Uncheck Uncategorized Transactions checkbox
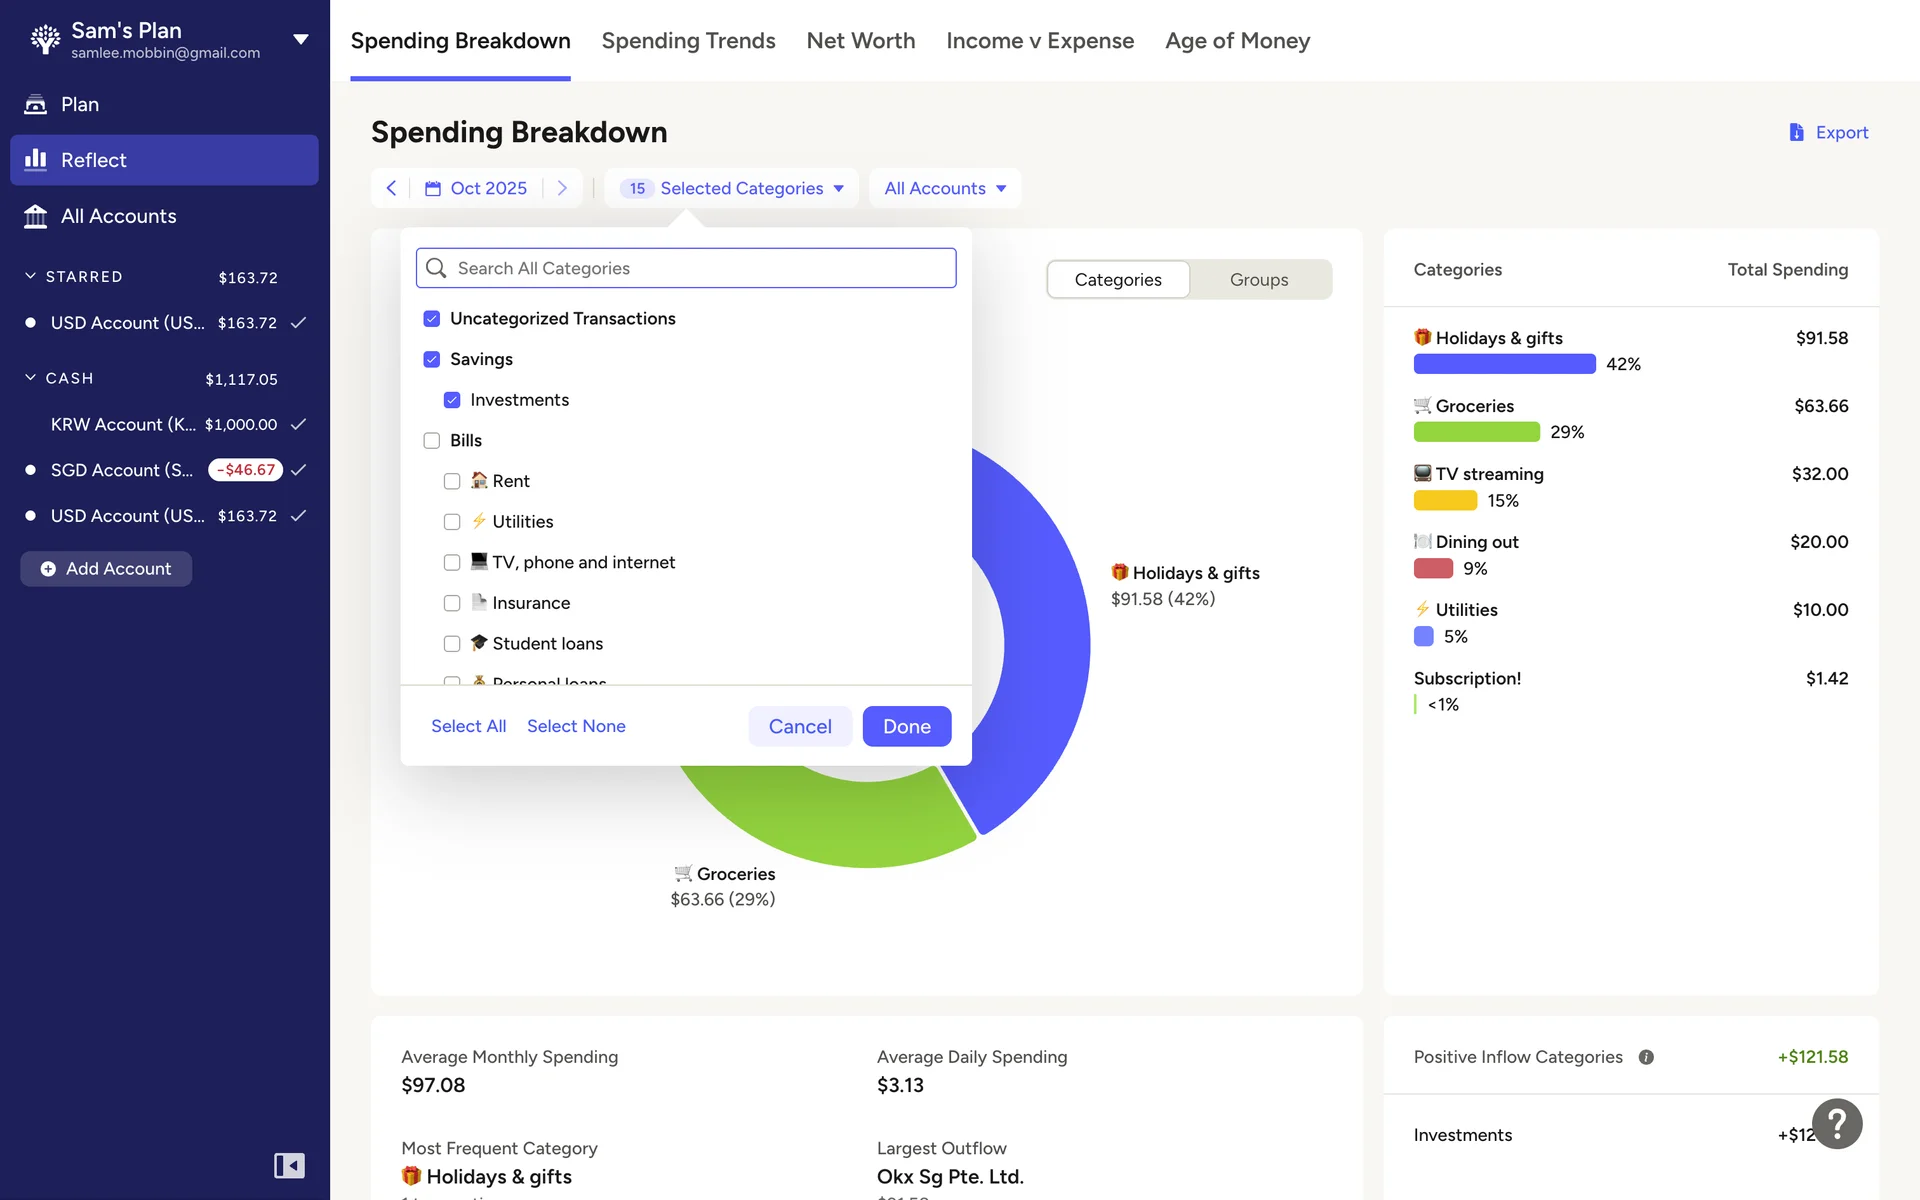This screenshot has height=1200, width=1920. pyautogui.click(x=432, y=318)
